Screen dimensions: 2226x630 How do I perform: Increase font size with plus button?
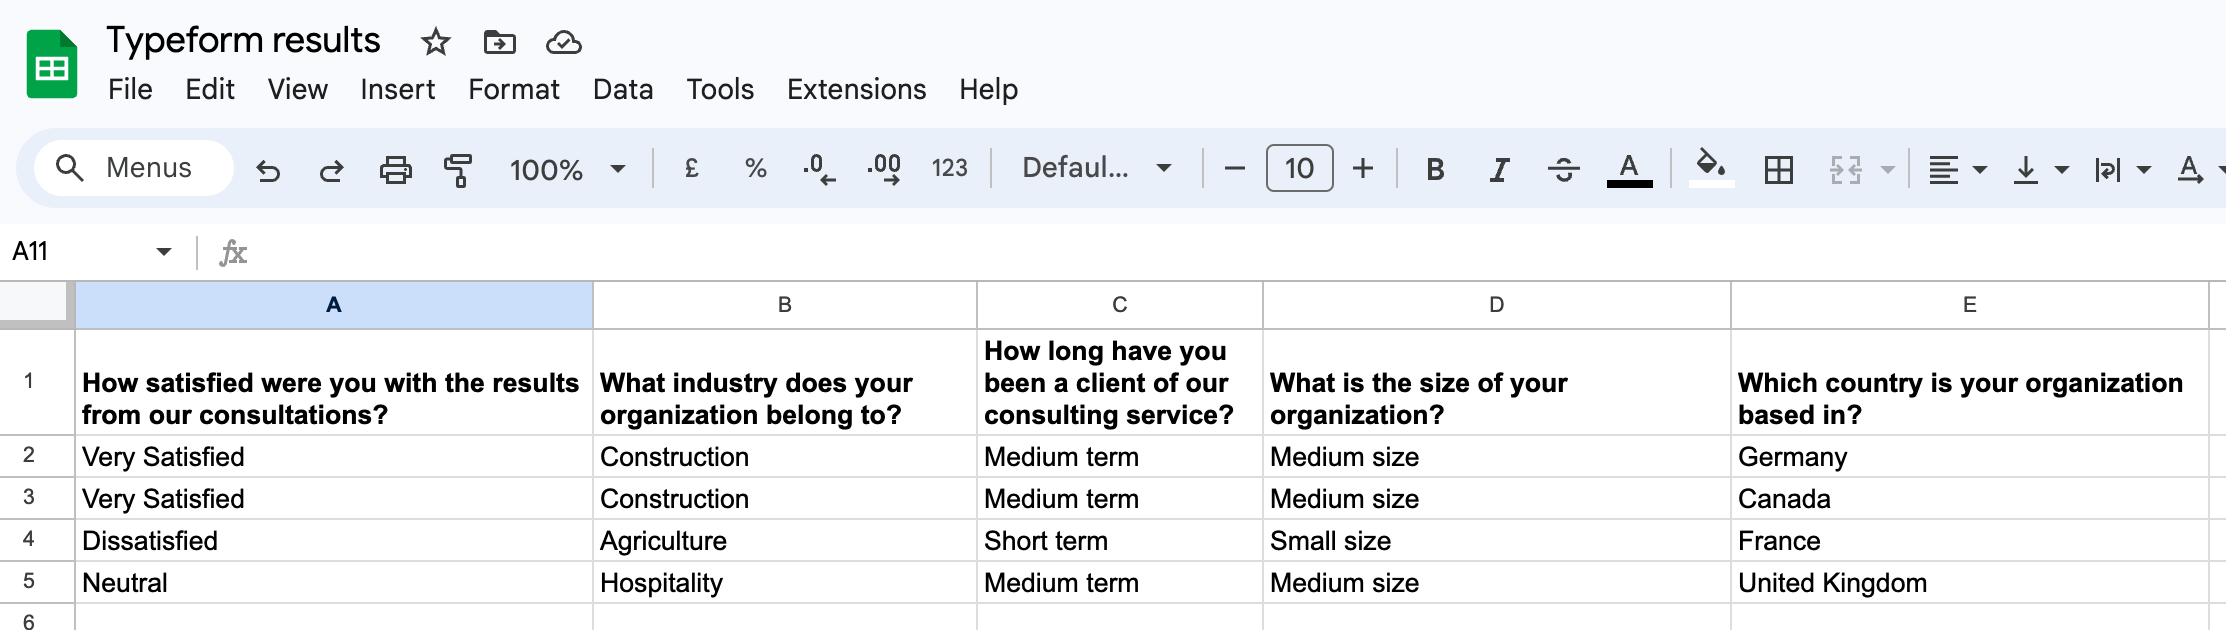[x=1362, y=168]
